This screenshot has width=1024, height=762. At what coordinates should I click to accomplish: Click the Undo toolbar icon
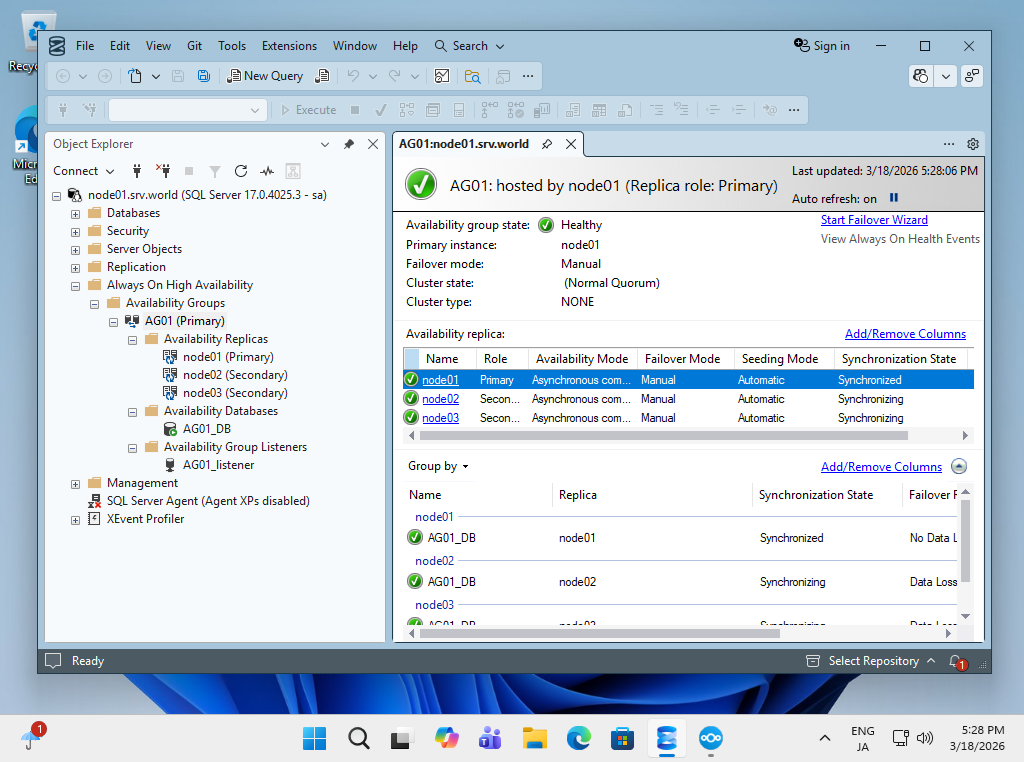point(353,76)
